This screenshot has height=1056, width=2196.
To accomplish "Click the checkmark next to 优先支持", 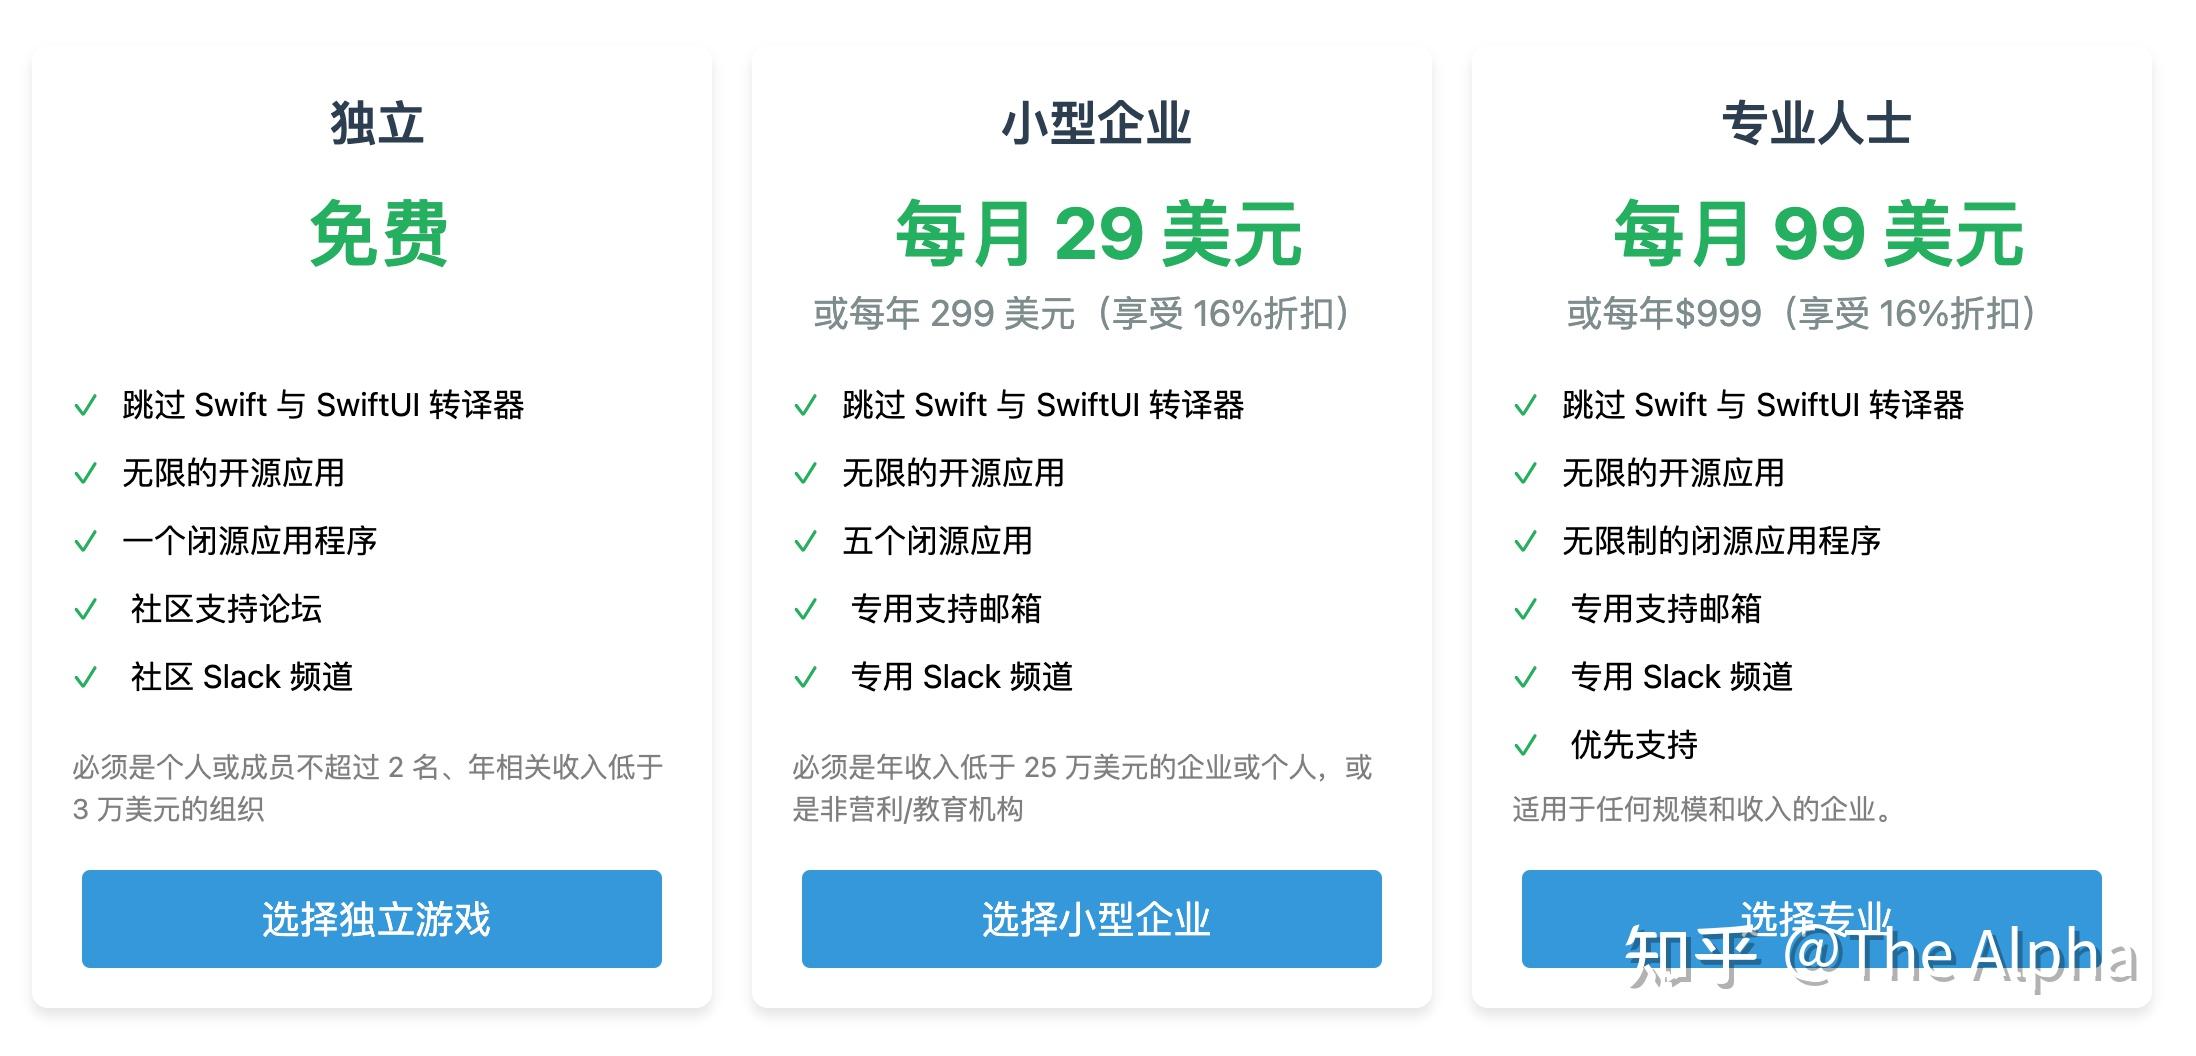I will tap(1525, 746).
